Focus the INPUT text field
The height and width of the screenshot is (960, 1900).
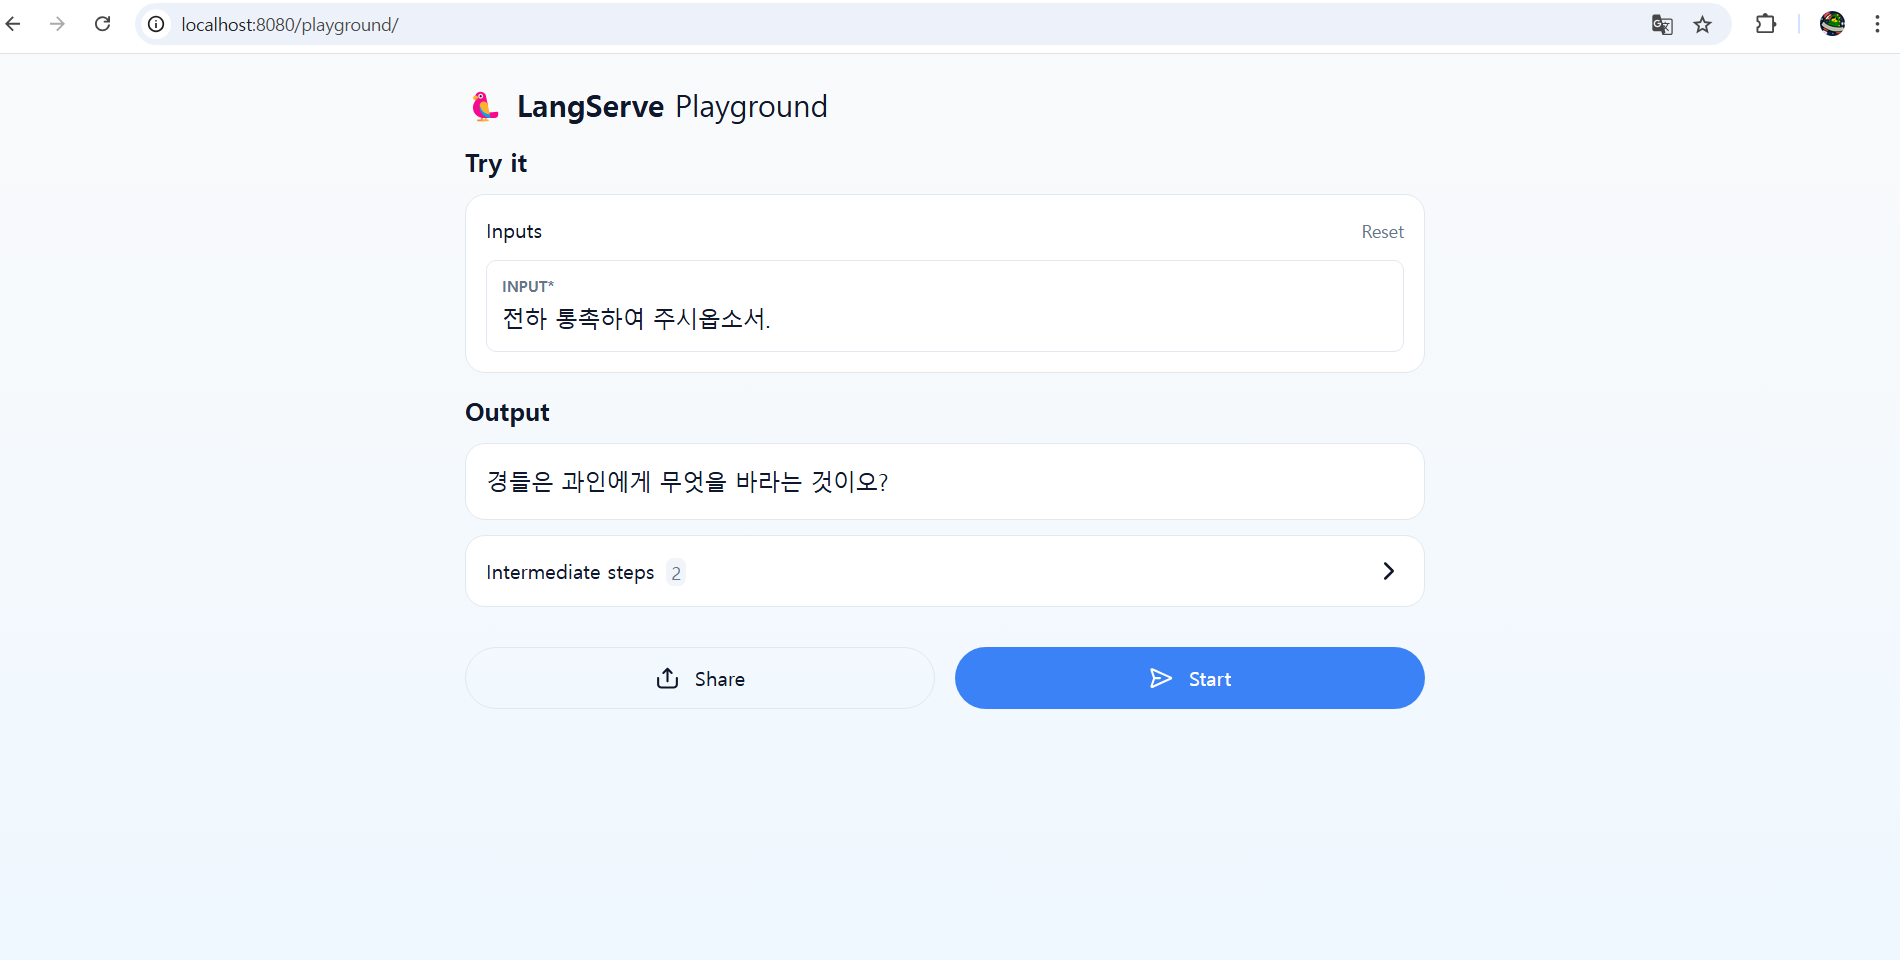point(944,306)
